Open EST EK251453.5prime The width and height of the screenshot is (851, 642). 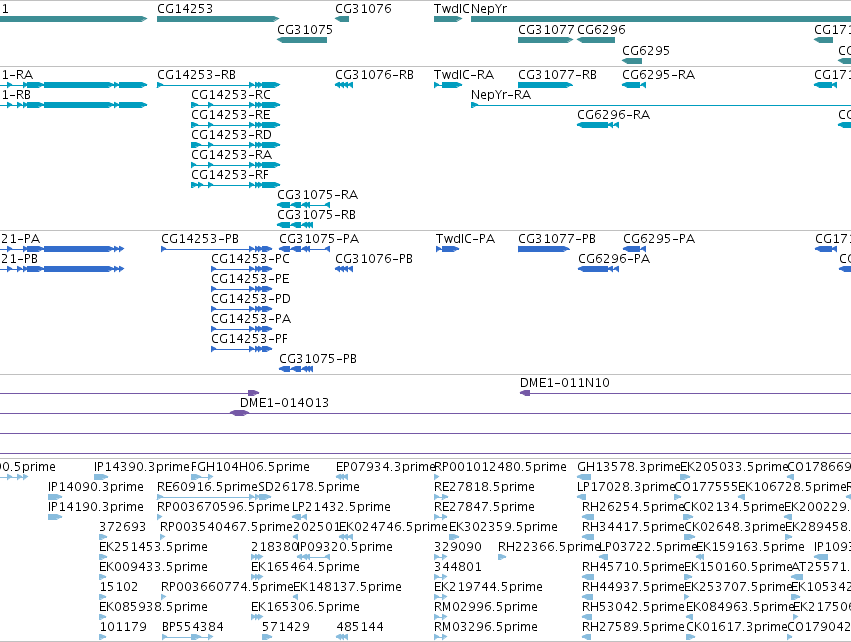(x=153, y=548)
